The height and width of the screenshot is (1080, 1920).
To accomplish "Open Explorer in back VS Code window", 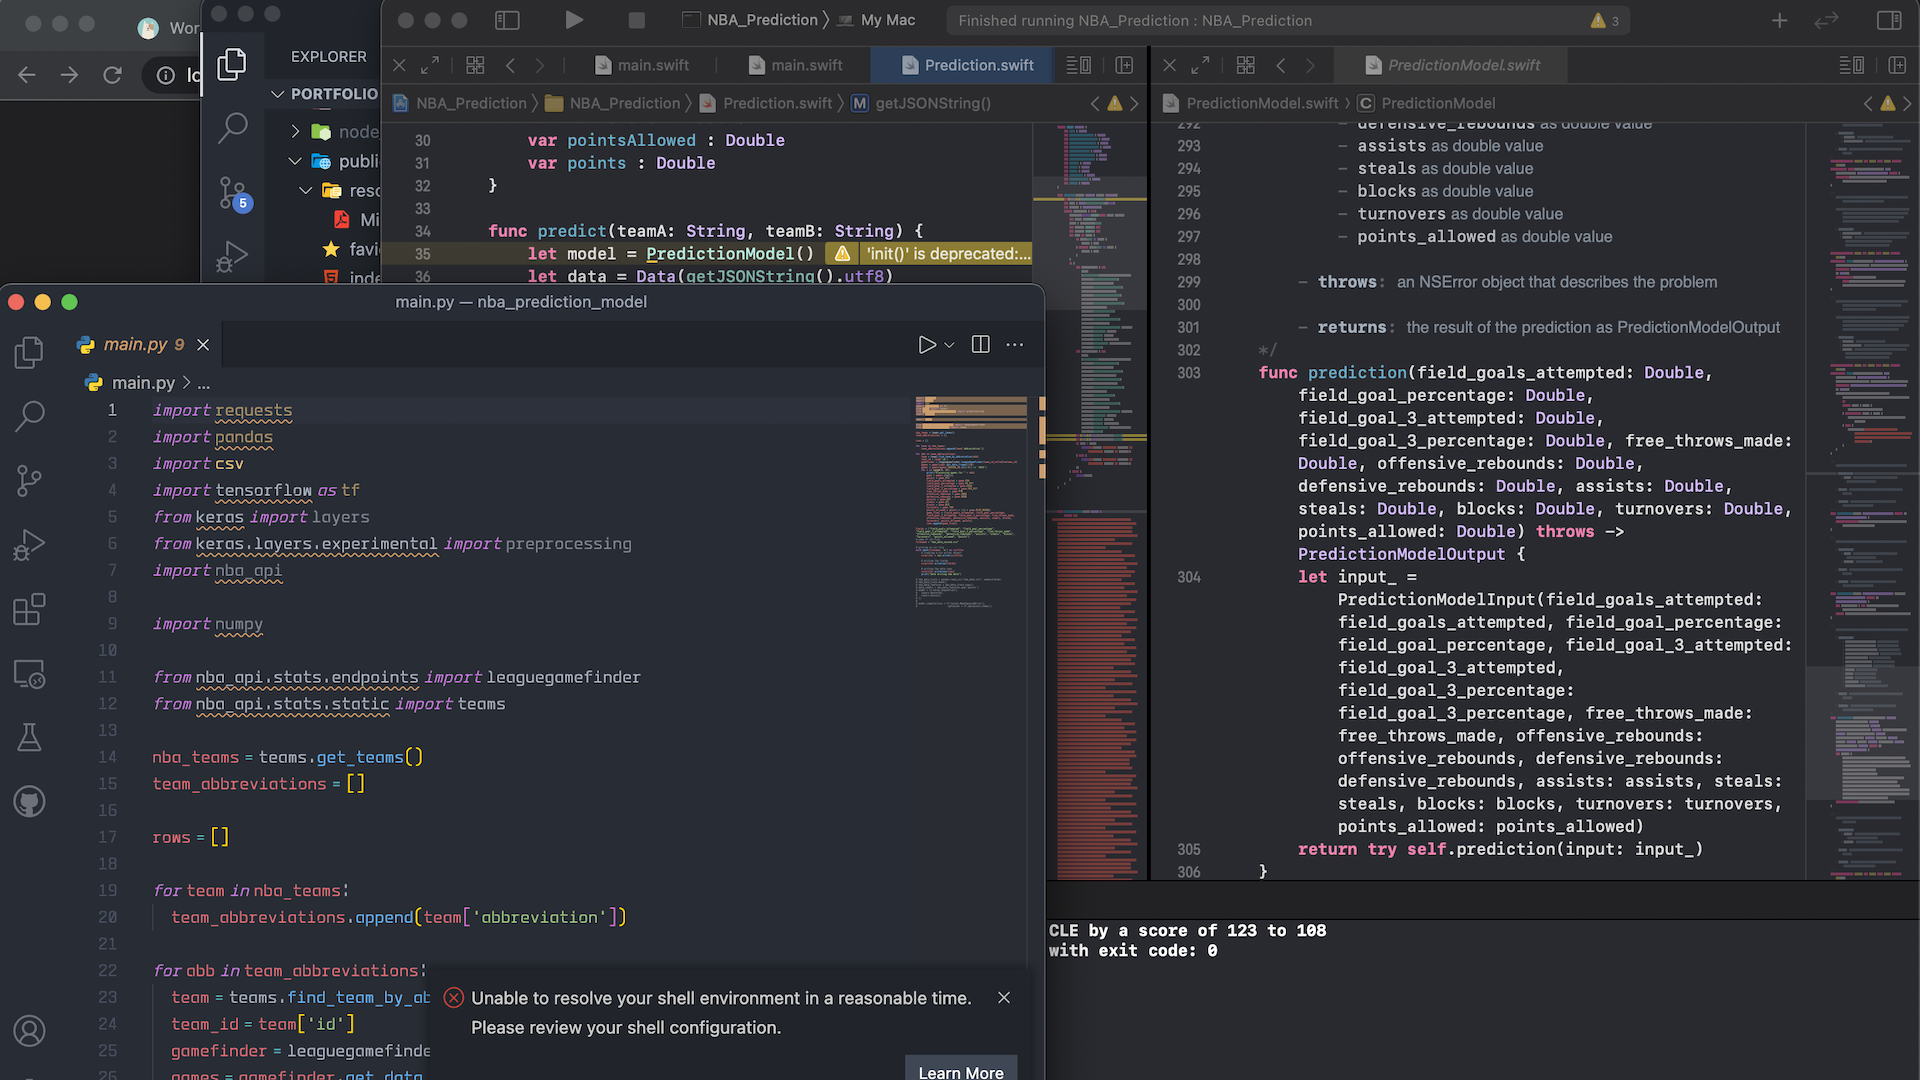I will coord(233,64).
